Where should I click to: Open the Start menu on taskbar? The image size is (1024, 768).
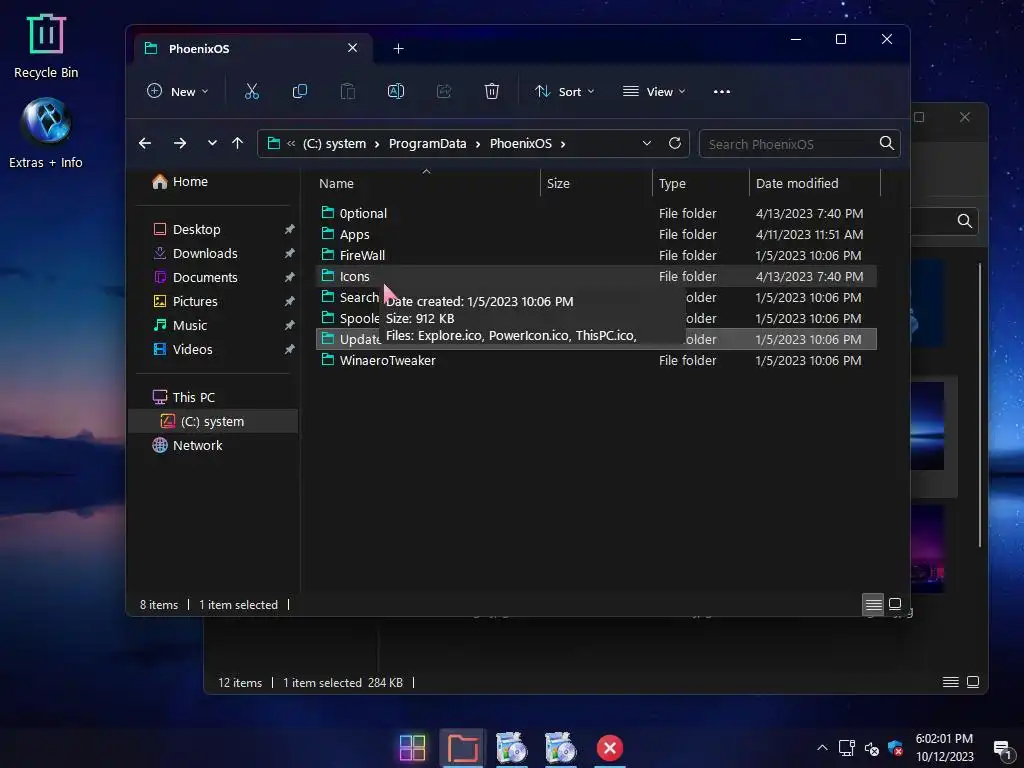tap(413, 748)
